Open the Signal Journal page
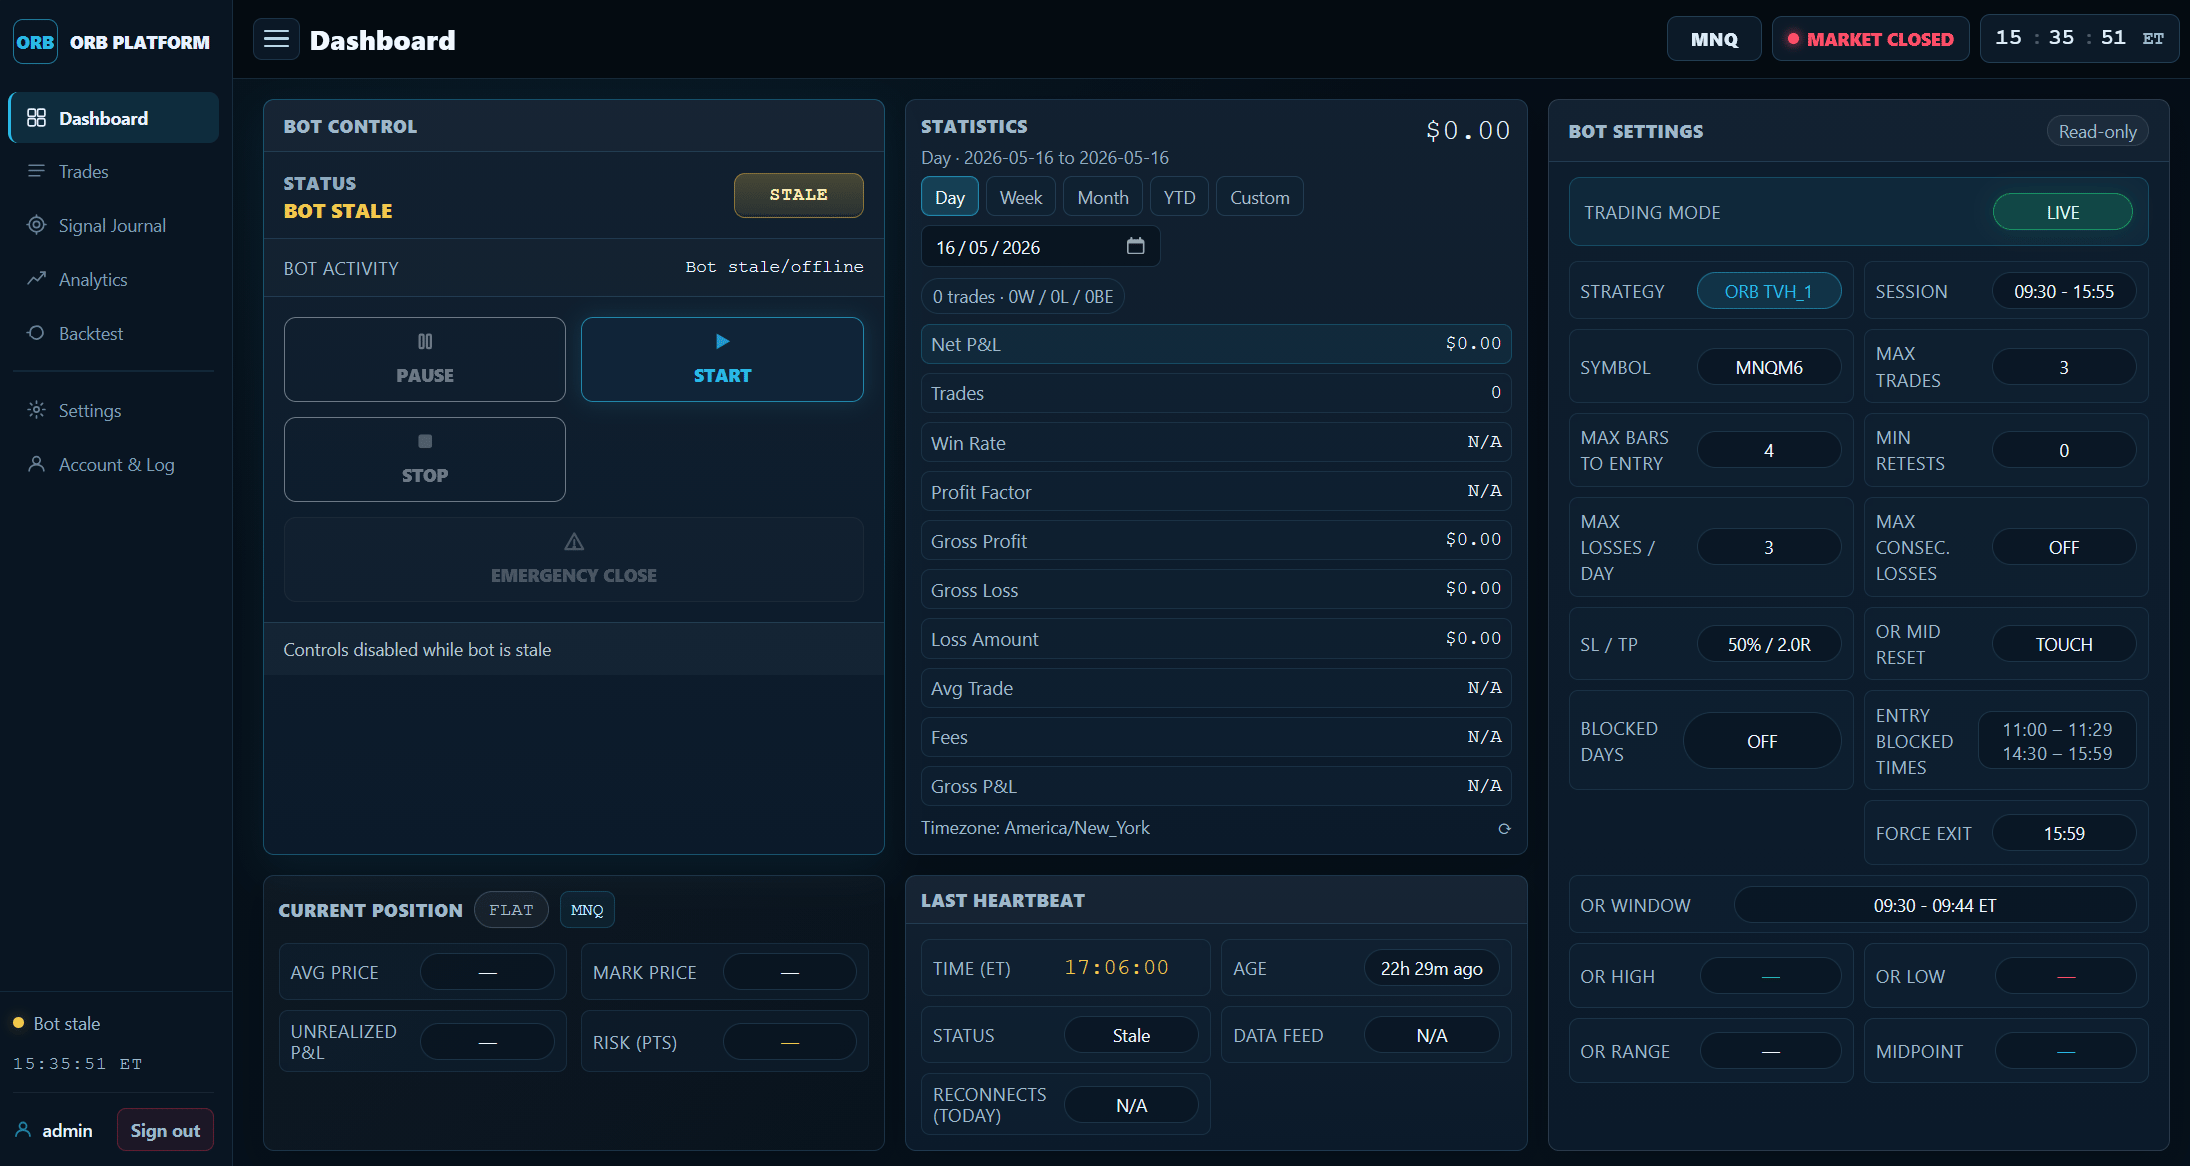The height and width of the screenshot is (1166, 2190). (113, 225)
